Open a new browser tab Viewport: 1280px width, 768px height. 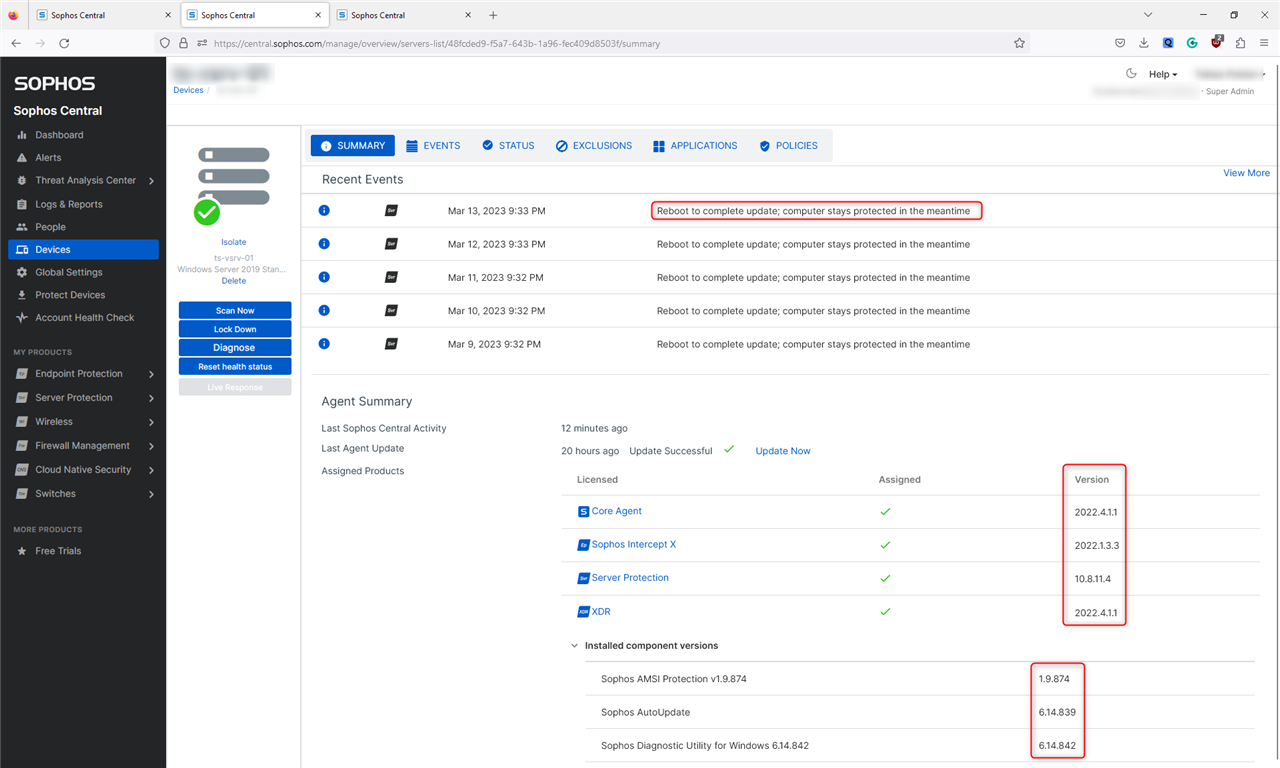tap(493, 15)
